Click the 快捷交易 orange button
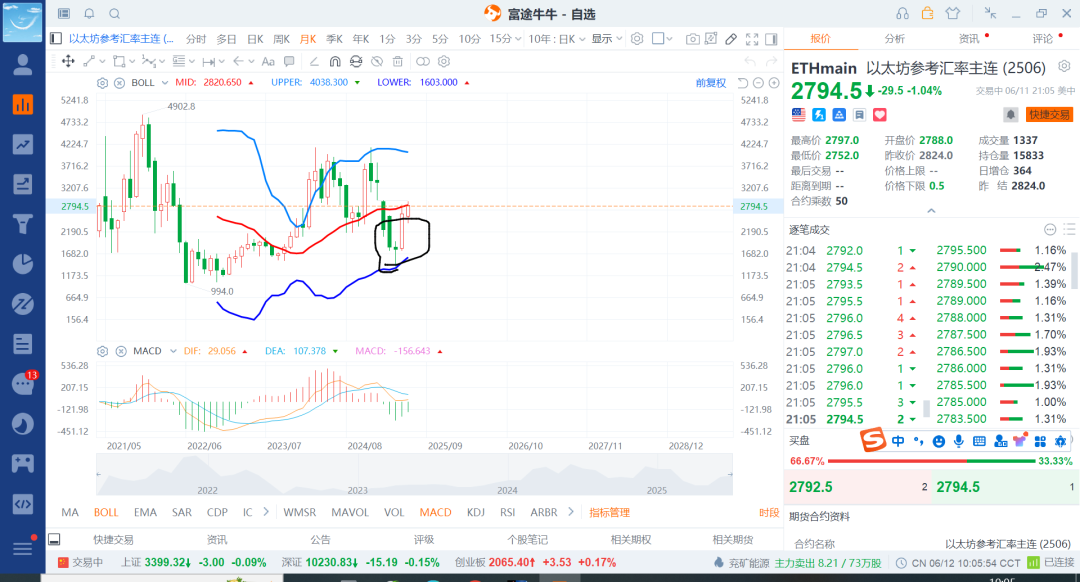This screenshot has height=582, width=1080. click(x=1049, y=115)
